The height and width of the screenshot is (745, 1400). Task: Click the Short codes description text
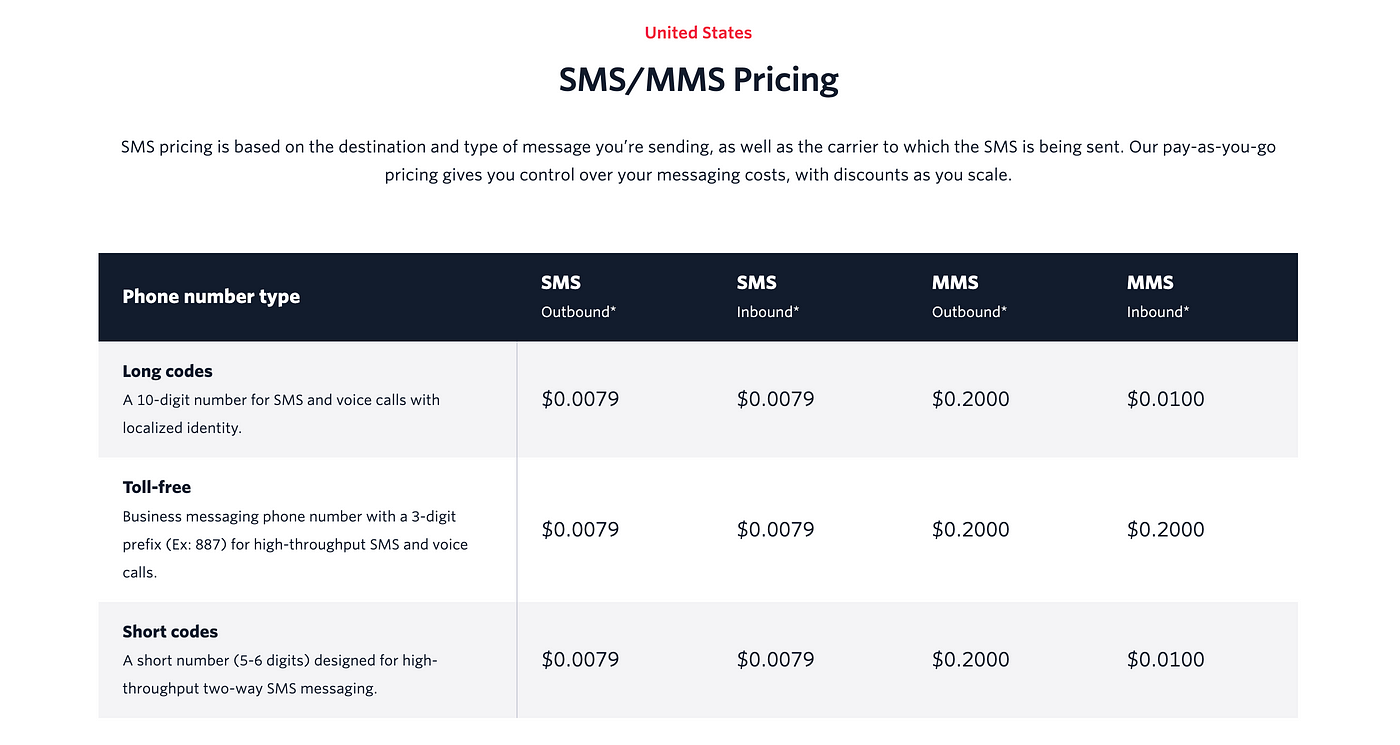click(x=280, y=674)
